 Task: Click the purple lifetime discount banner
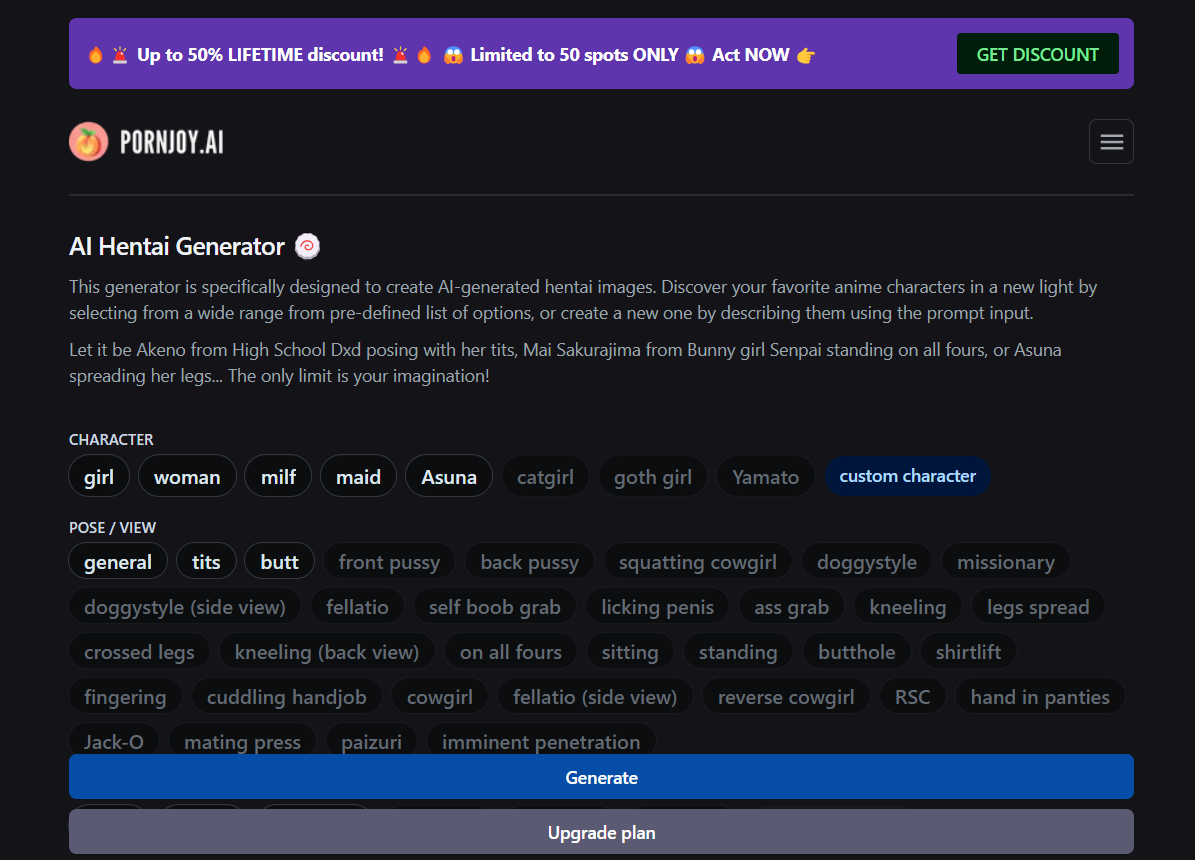pyautogui.click(x=500, y=55)
